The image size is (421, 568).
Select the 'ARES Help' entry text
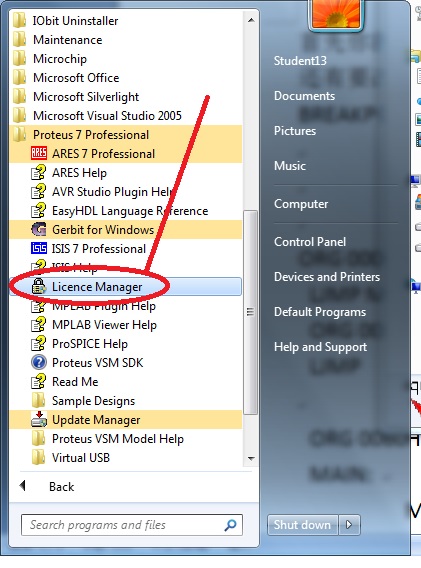click(x=79, y=173)
